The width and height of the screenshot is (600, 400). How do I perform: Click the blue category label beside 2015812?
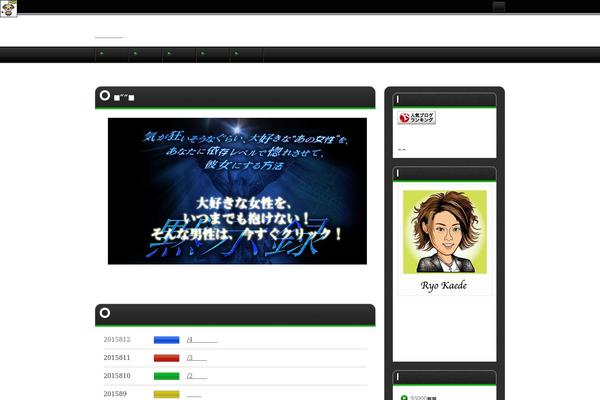click(166, 340)
